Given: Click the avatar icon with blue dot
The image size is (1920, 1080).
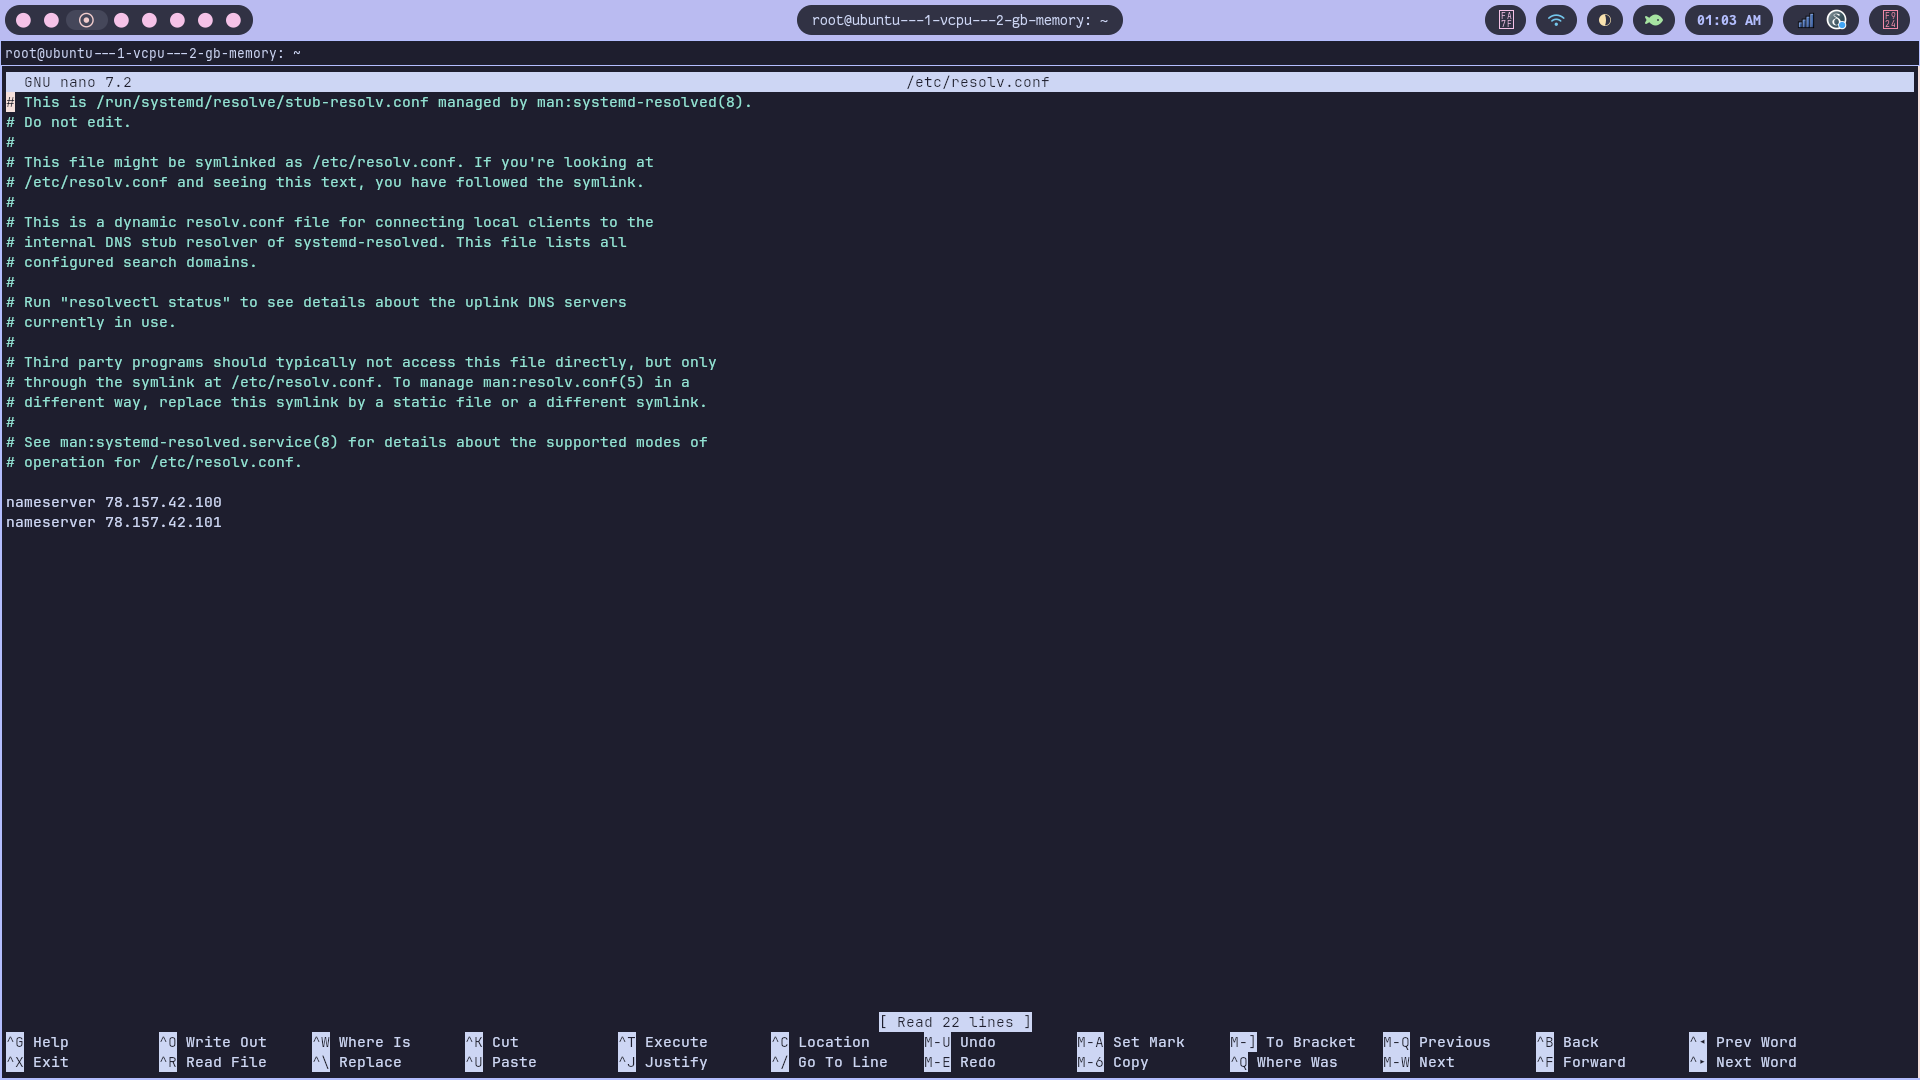Looking at the screenshot, I should 1836,20.
